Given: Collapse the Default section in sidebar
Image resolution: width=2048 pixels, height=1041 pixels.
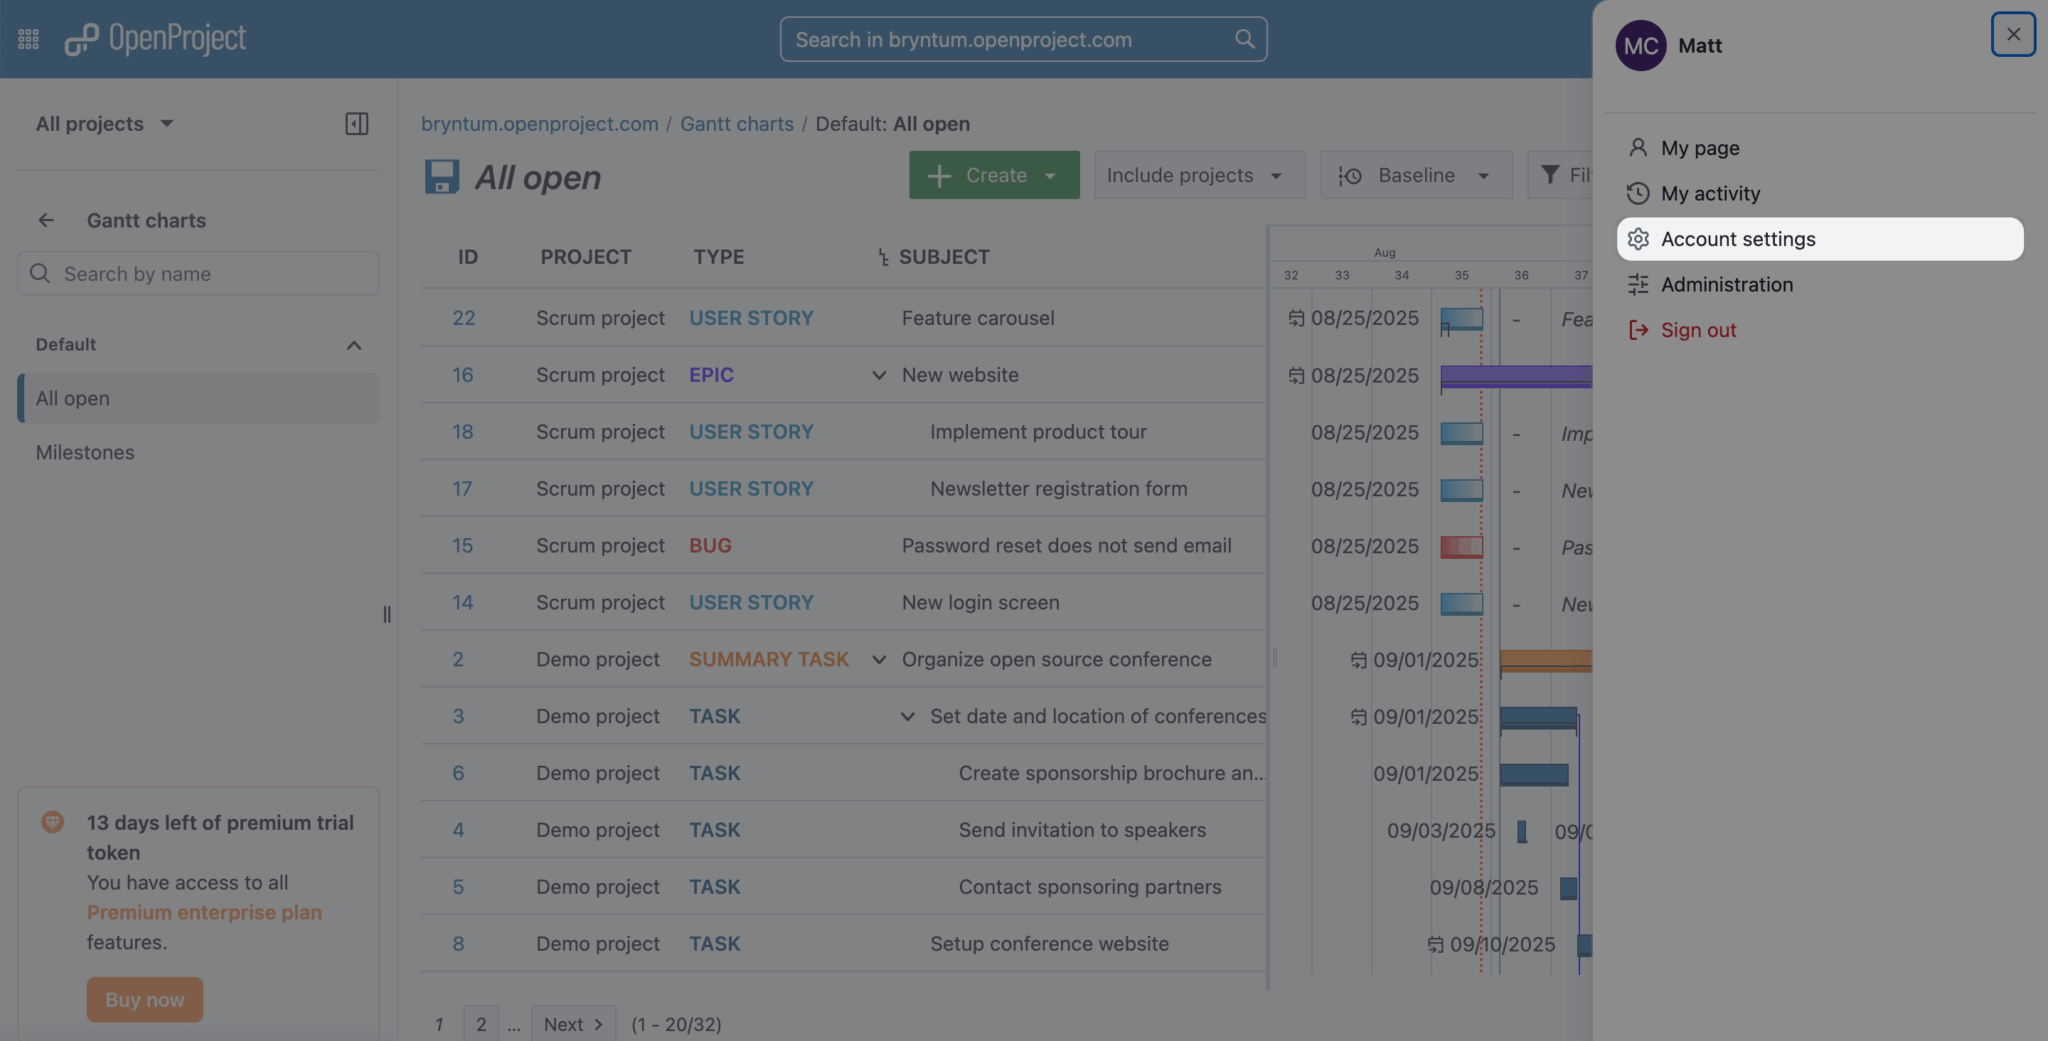Looking at the screenshot, I should pos(353,345).
